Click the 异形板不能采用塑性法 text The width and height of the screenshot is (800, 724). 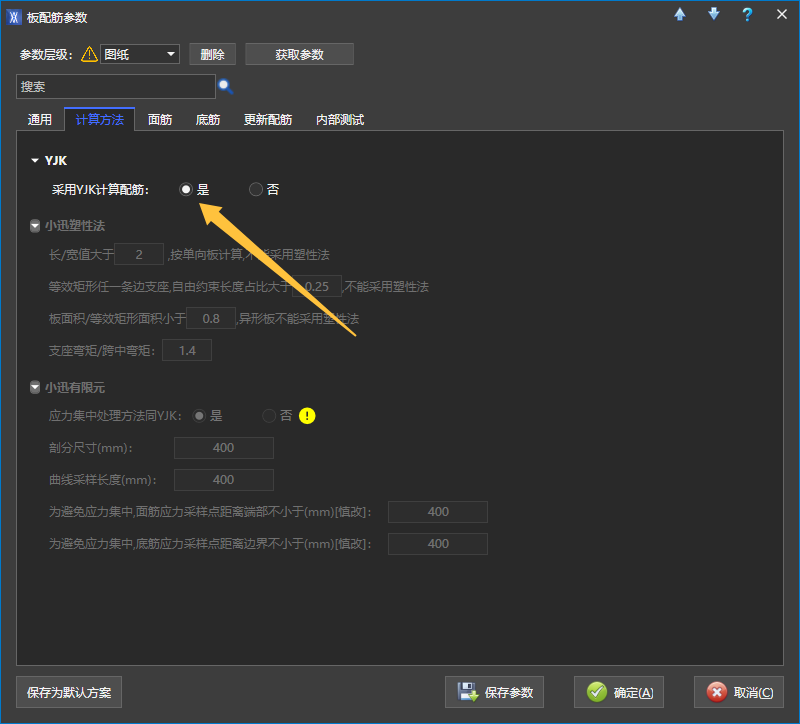[x=299, y=319]
